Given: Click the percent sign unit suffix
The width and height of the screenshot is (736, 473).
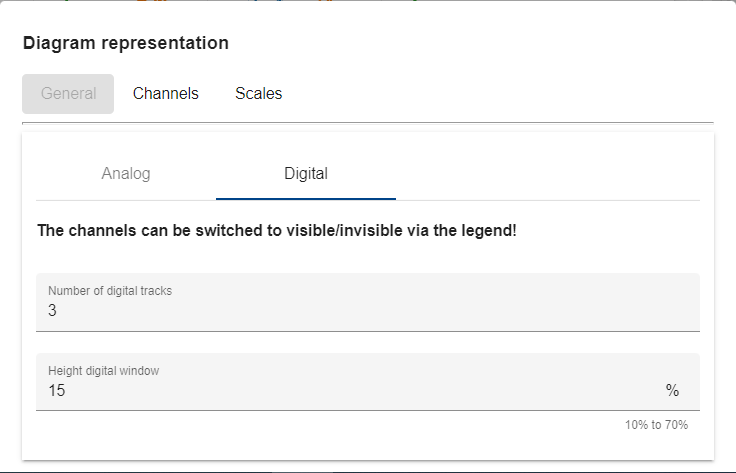Looking at the screenshot, I should (x=672, y=390).
